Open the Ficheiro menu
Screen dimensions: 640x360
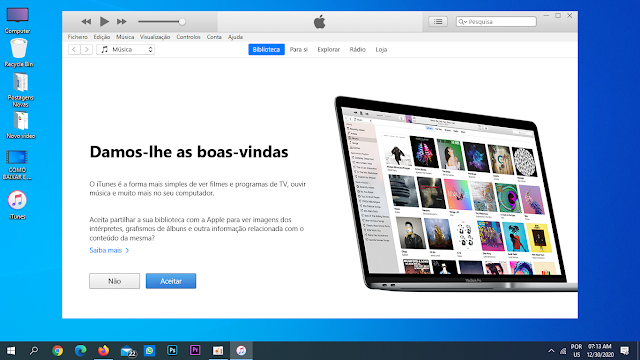tap(78, 37)
